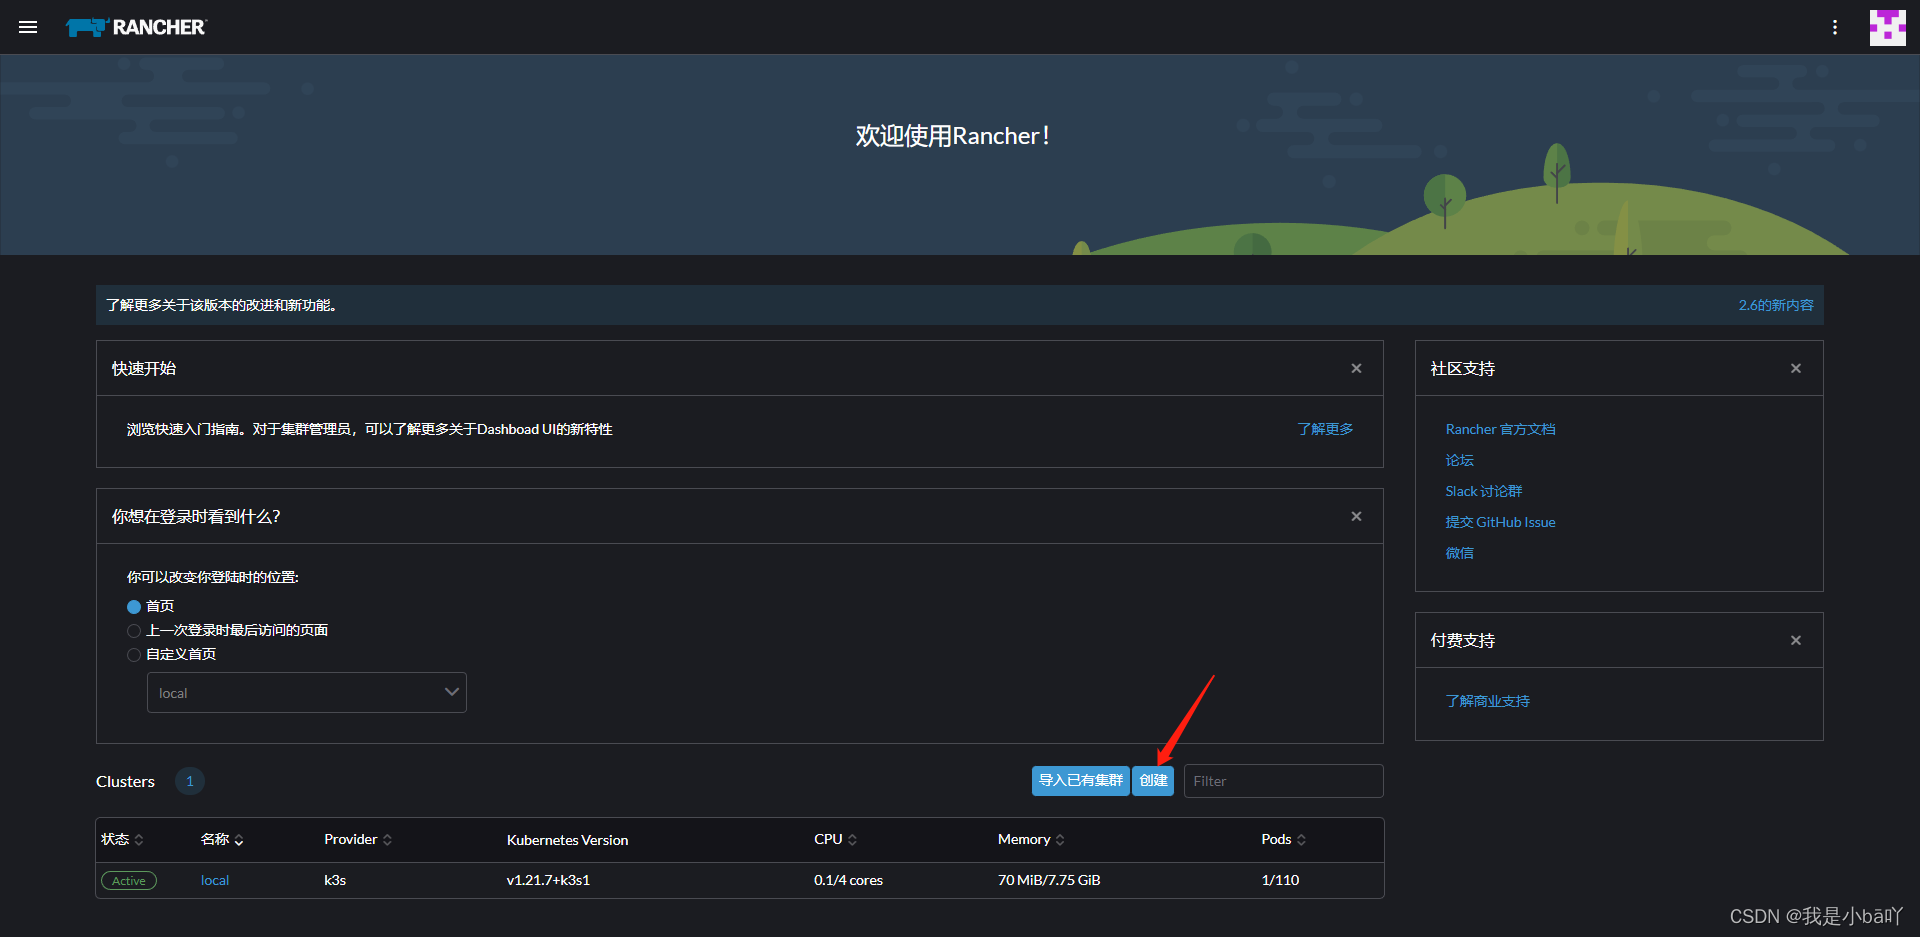Click the Rancher logo
The width and height of the screenshot is (1920, 937).
point(136,27)
